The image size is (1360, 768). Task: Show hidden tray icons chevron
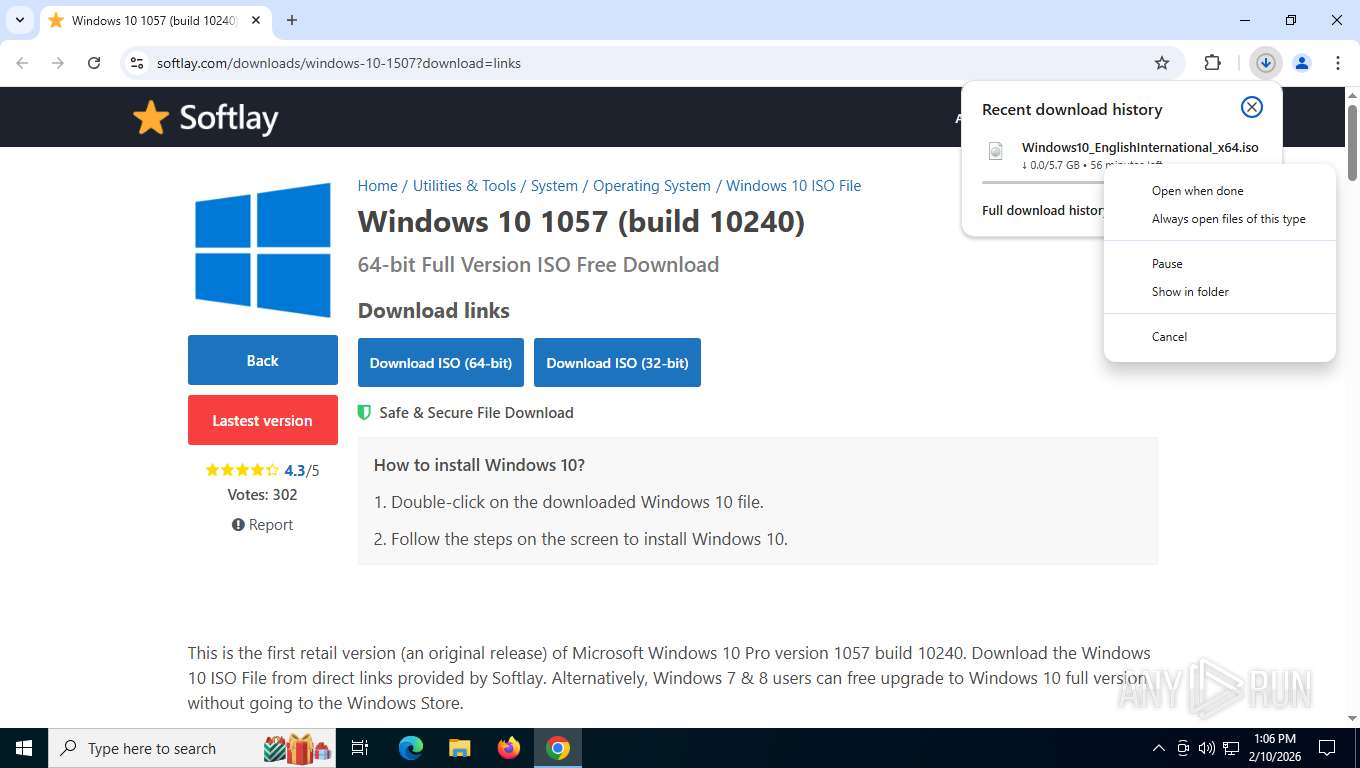1159,748
